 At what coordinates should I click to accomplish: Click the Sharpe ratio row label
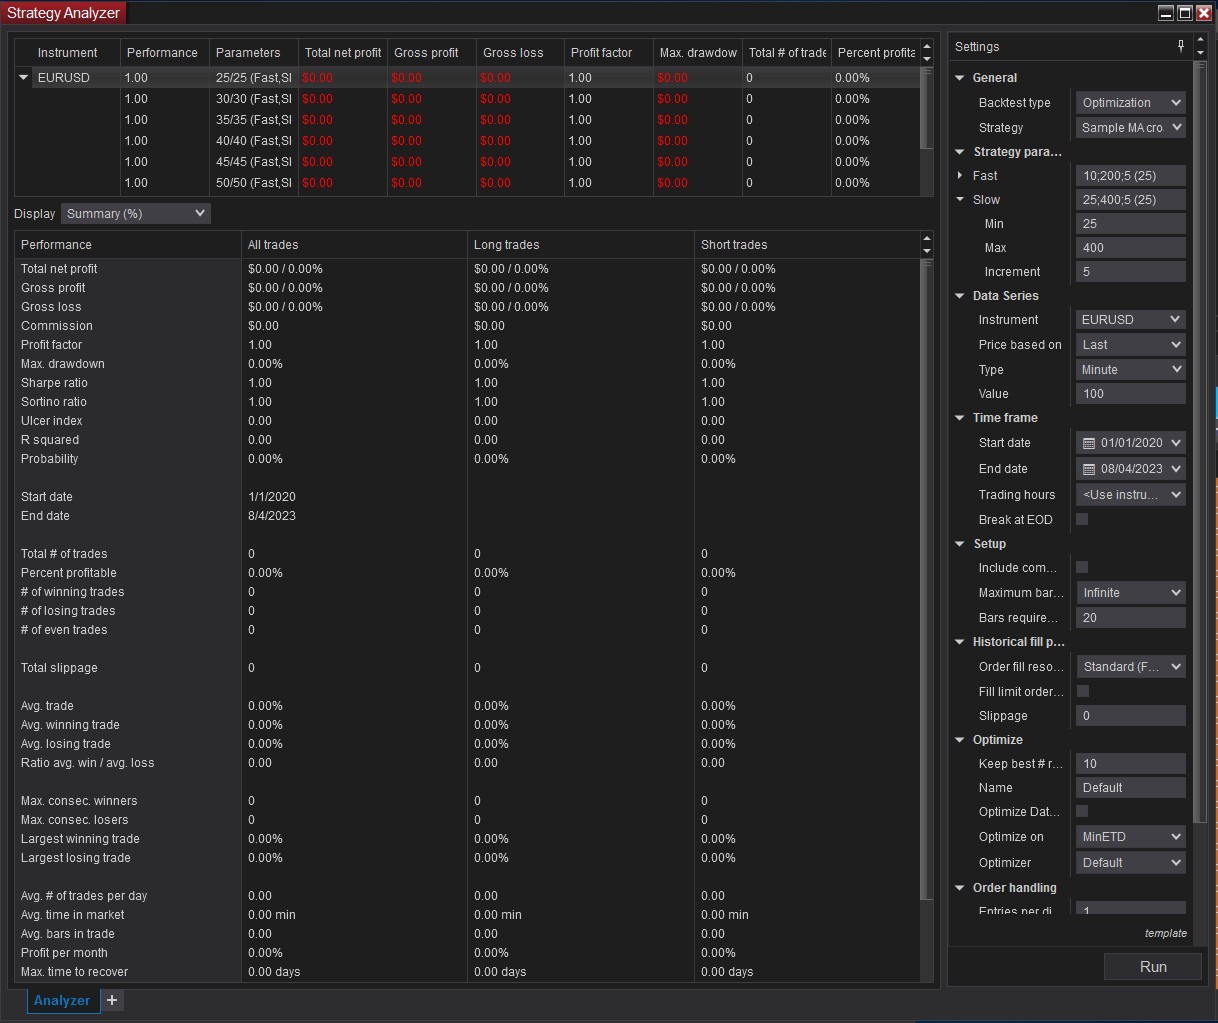click(x=54, y=383)
